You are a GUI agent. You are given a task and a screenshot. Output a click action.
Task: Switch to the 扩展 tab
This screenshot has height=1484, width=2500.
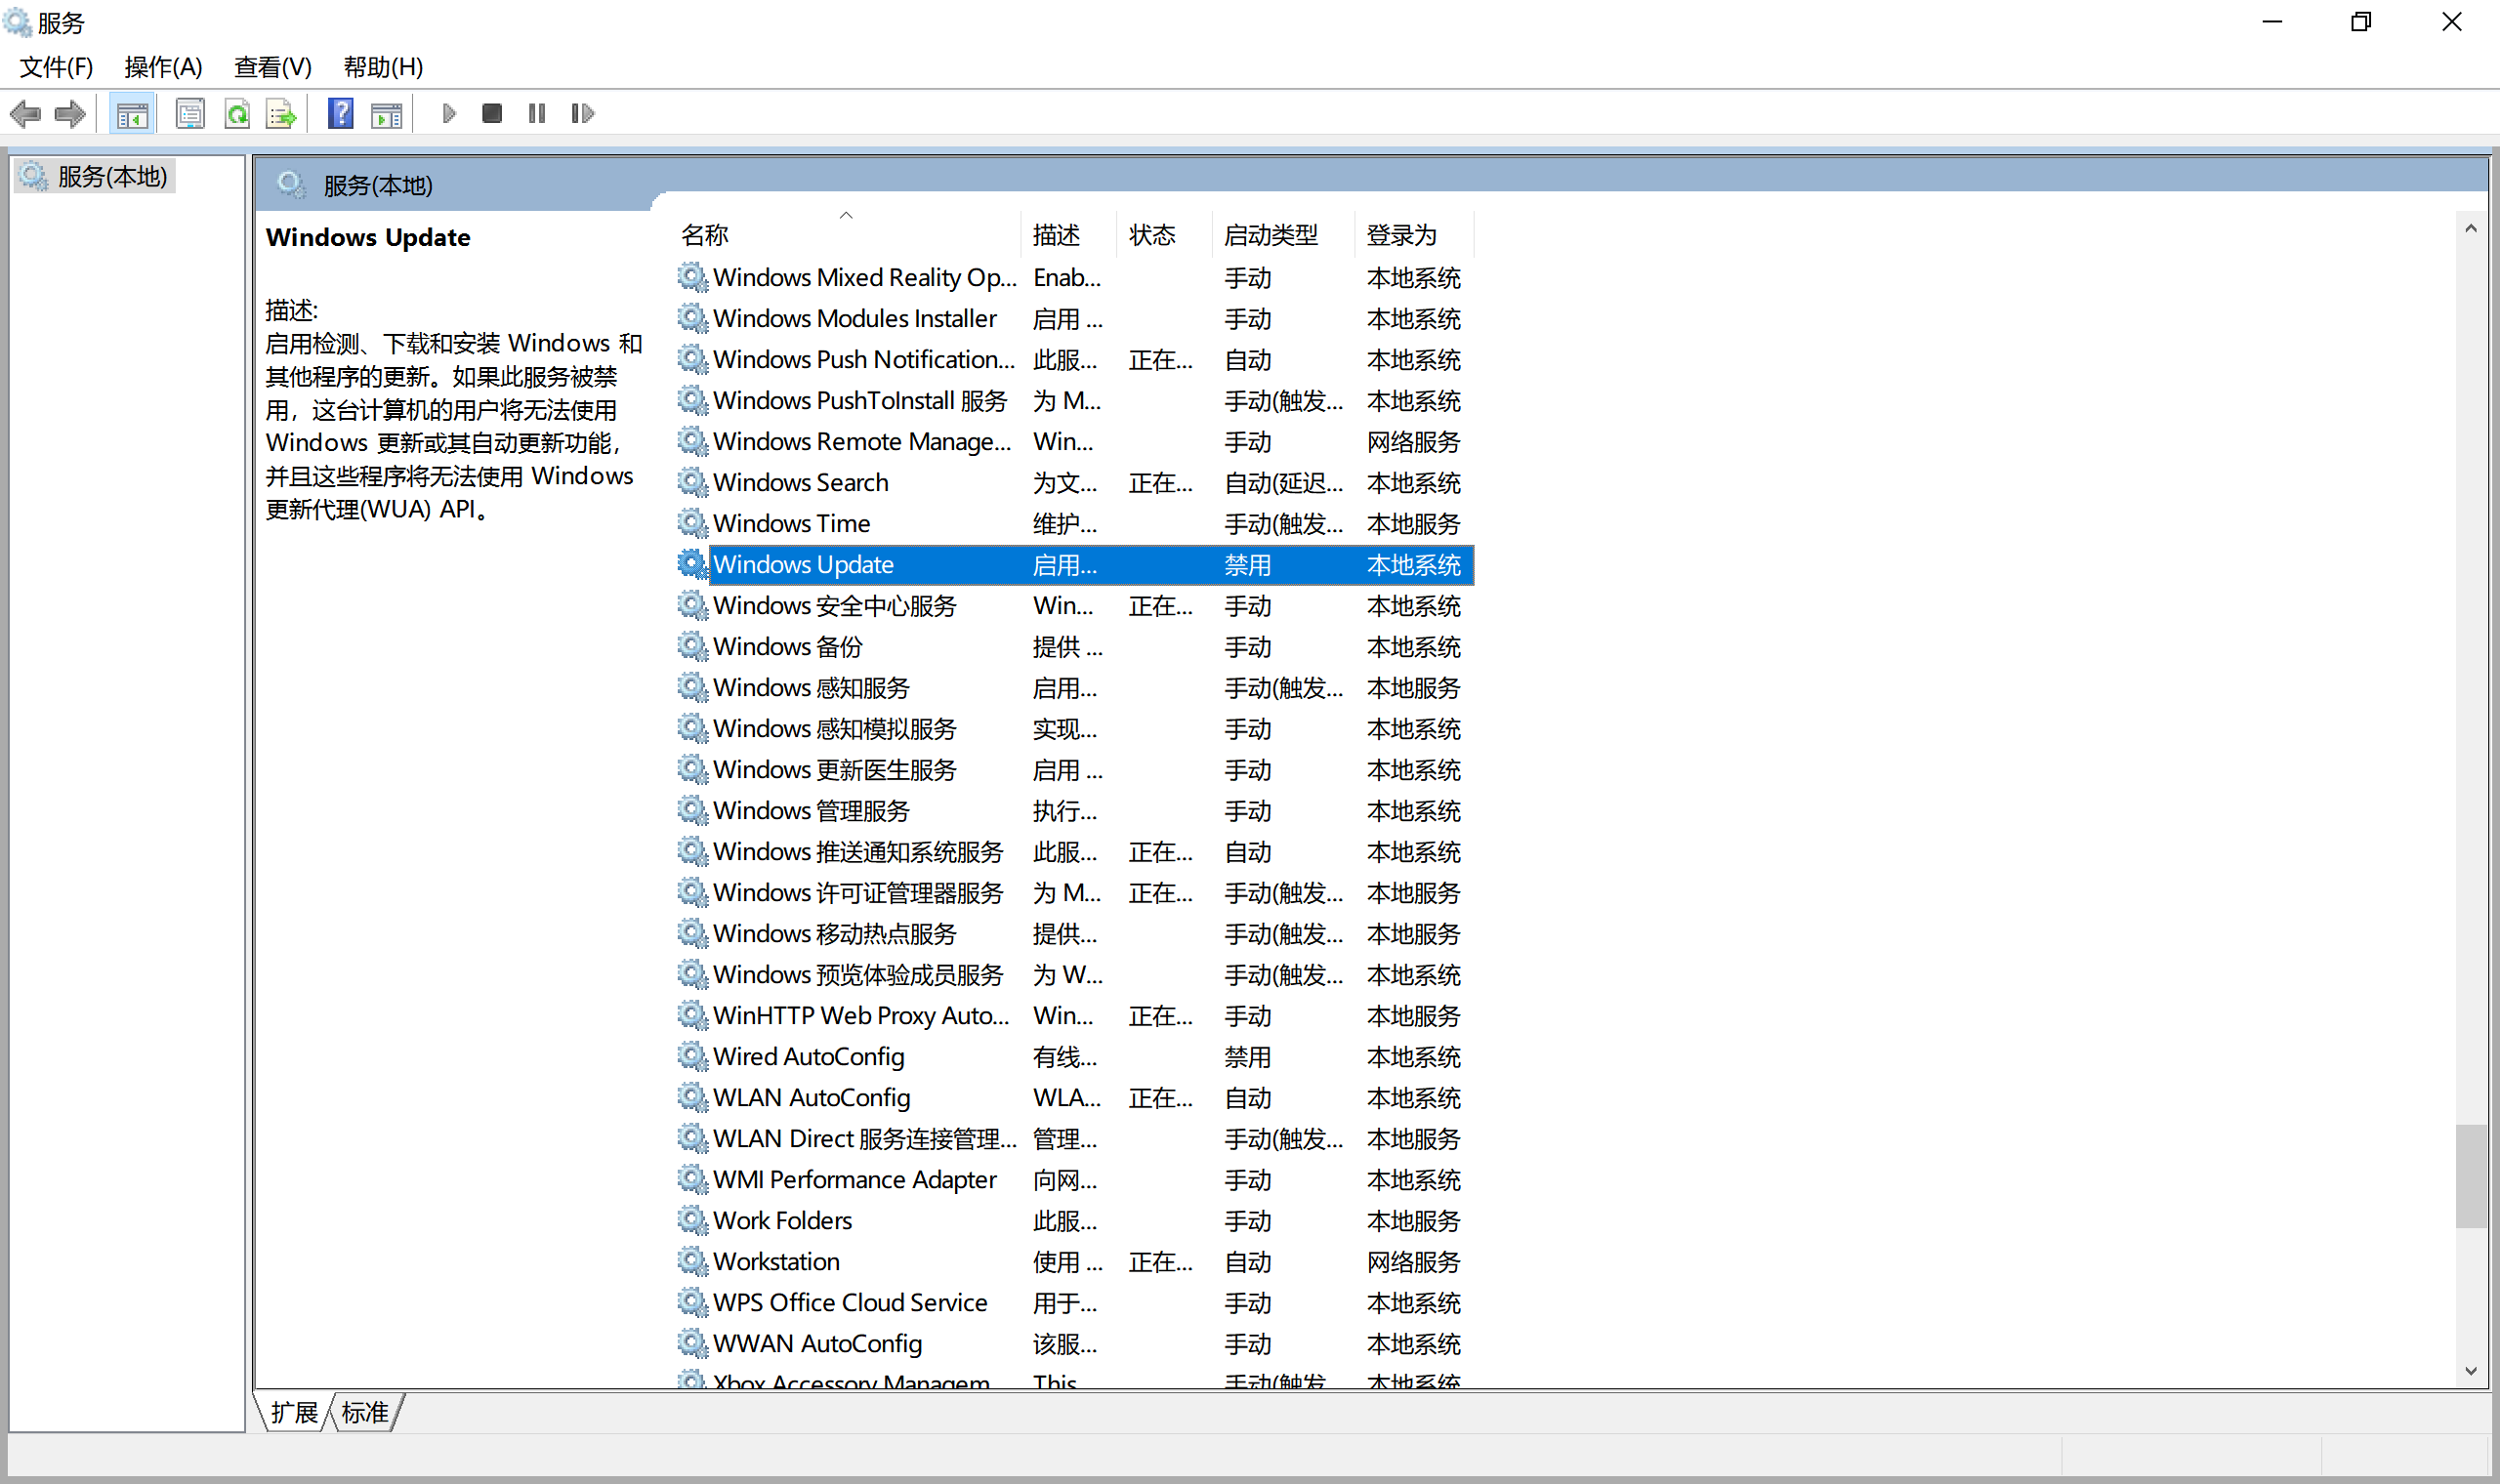293,1412
